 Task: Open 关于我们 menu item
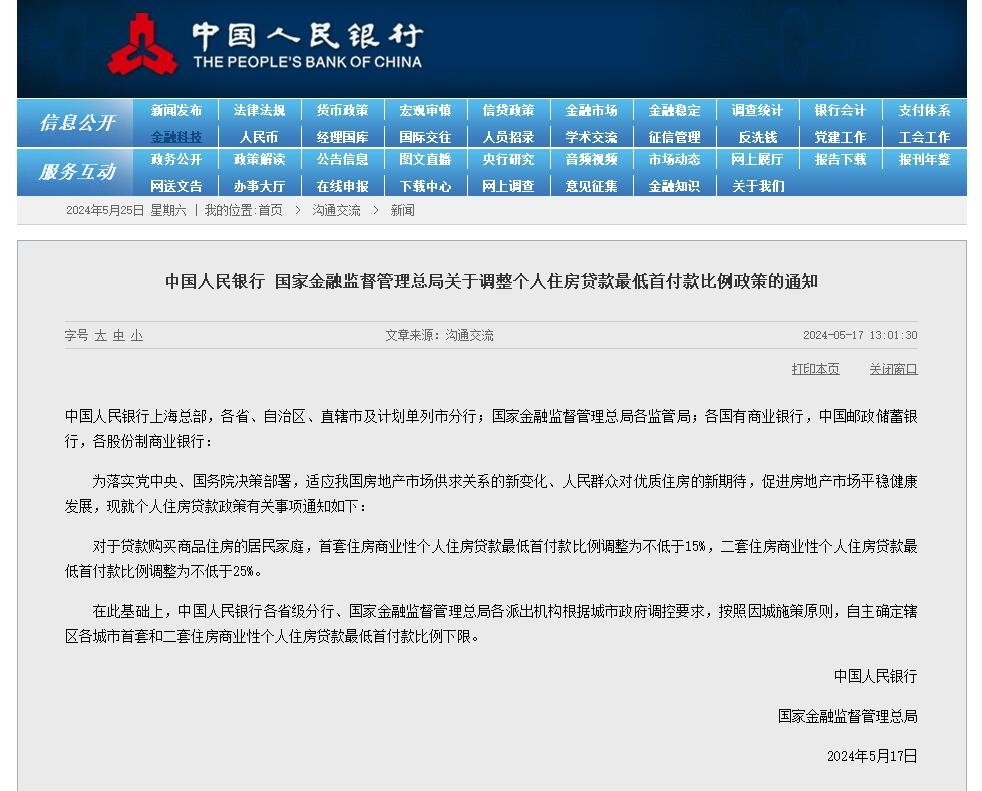[758, 186]
